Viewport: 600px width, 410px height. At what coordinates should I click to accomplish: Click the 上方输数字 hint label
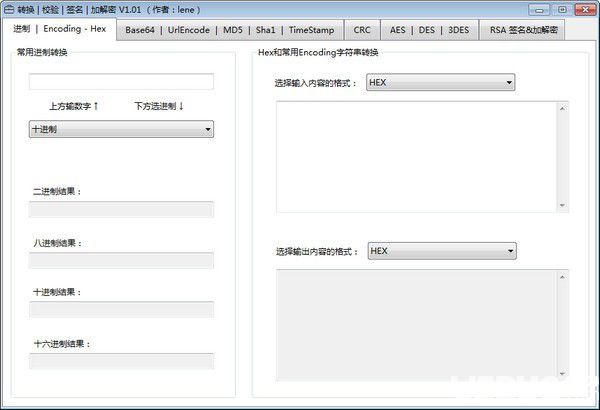[73, 106]
